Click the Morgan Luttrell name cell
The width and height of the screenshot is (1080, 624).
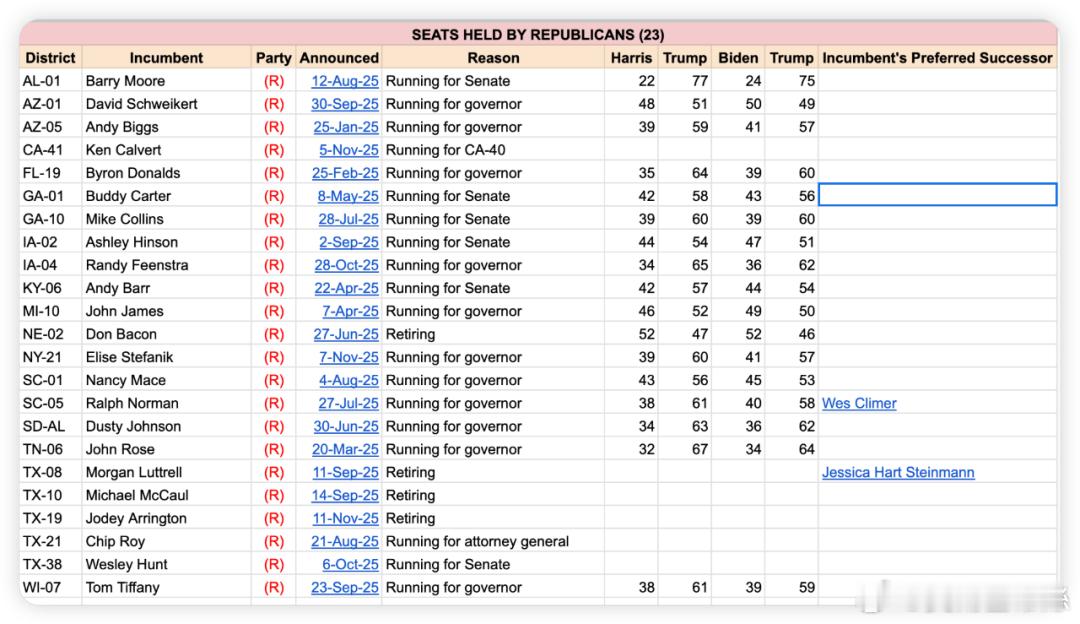166,472
